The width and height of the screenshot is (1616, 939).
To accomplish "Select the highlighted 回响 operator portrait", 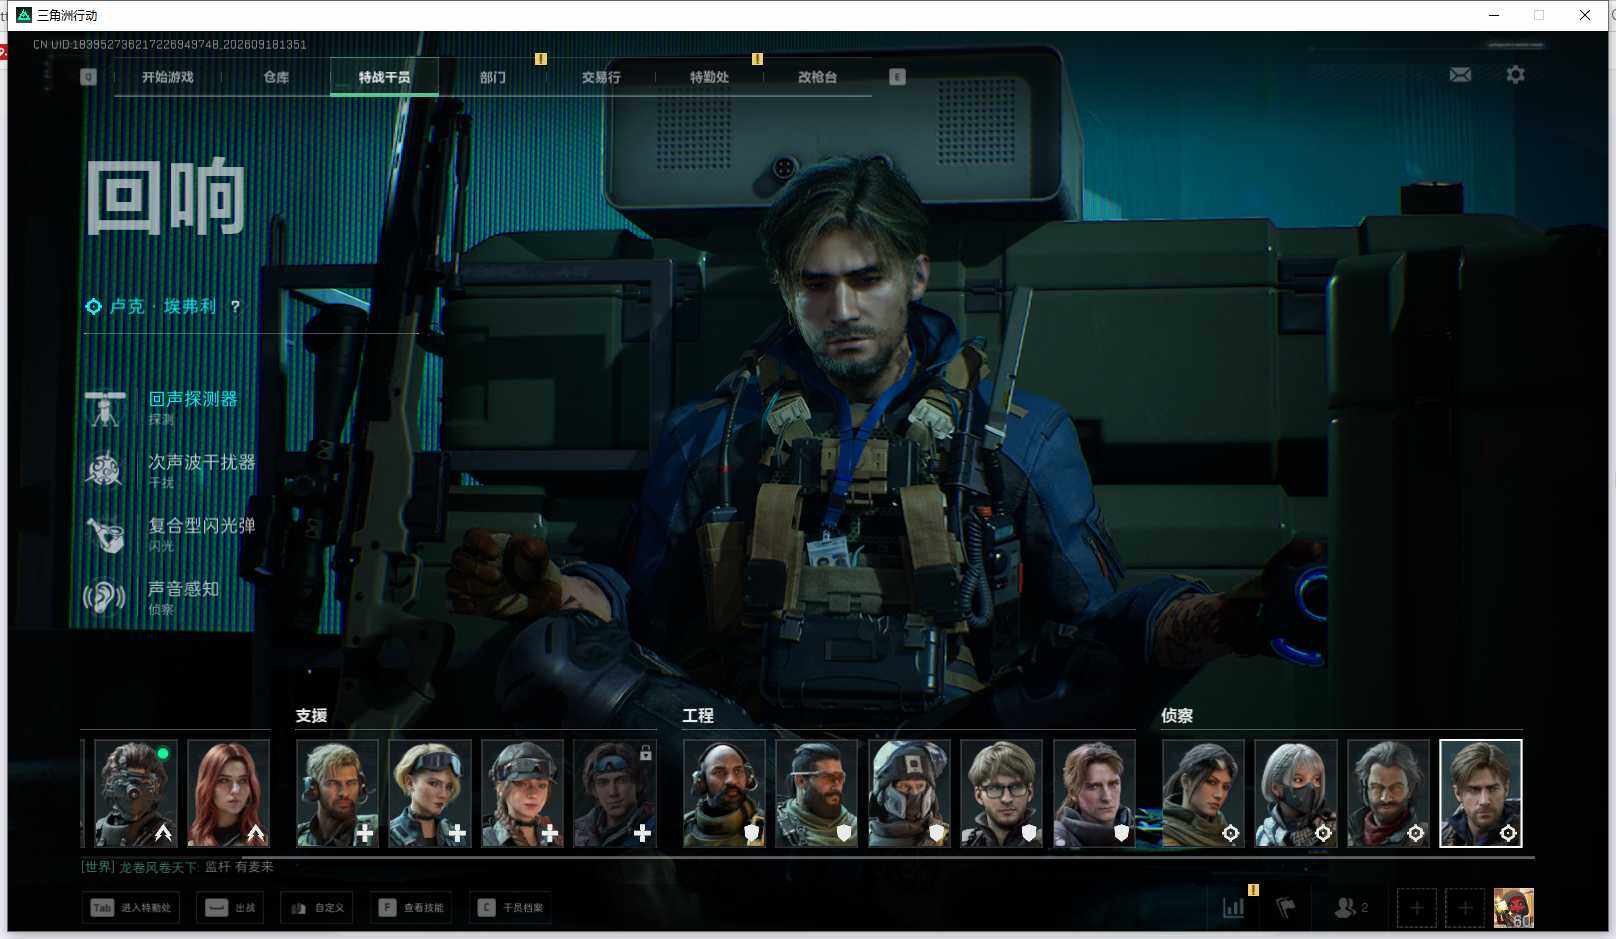I will [x=1481, y=793].
